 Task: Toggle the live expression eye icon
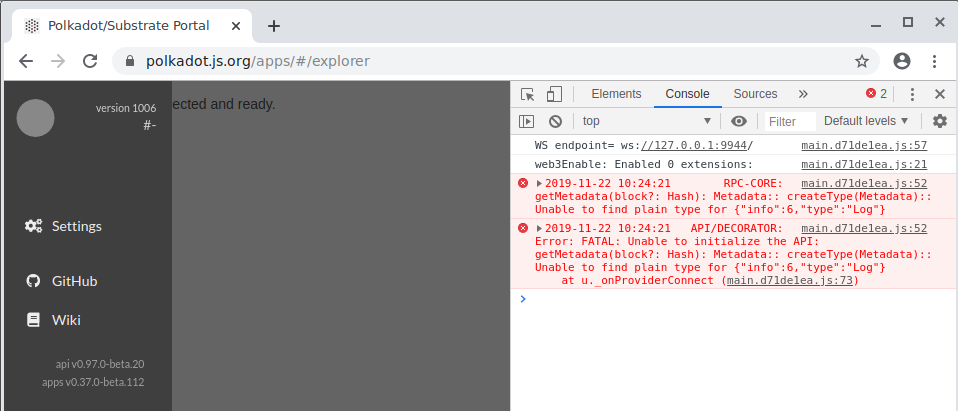click(739, 121)
